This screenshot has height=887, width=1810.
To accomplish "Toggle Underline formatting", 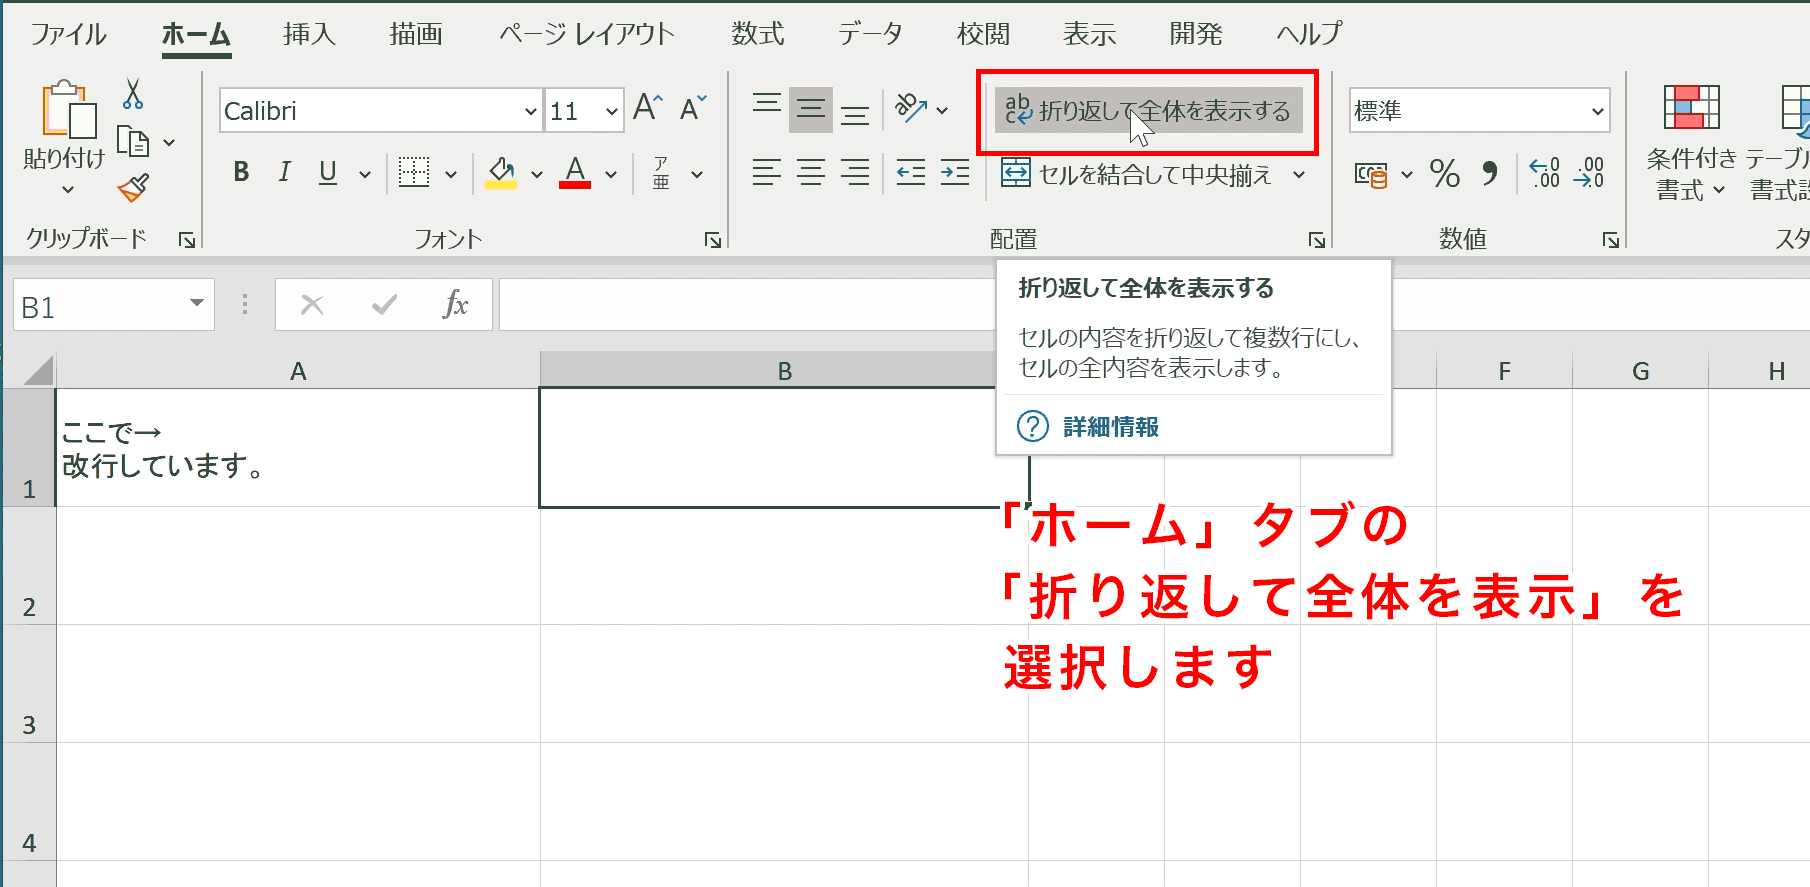I will 328,172.
